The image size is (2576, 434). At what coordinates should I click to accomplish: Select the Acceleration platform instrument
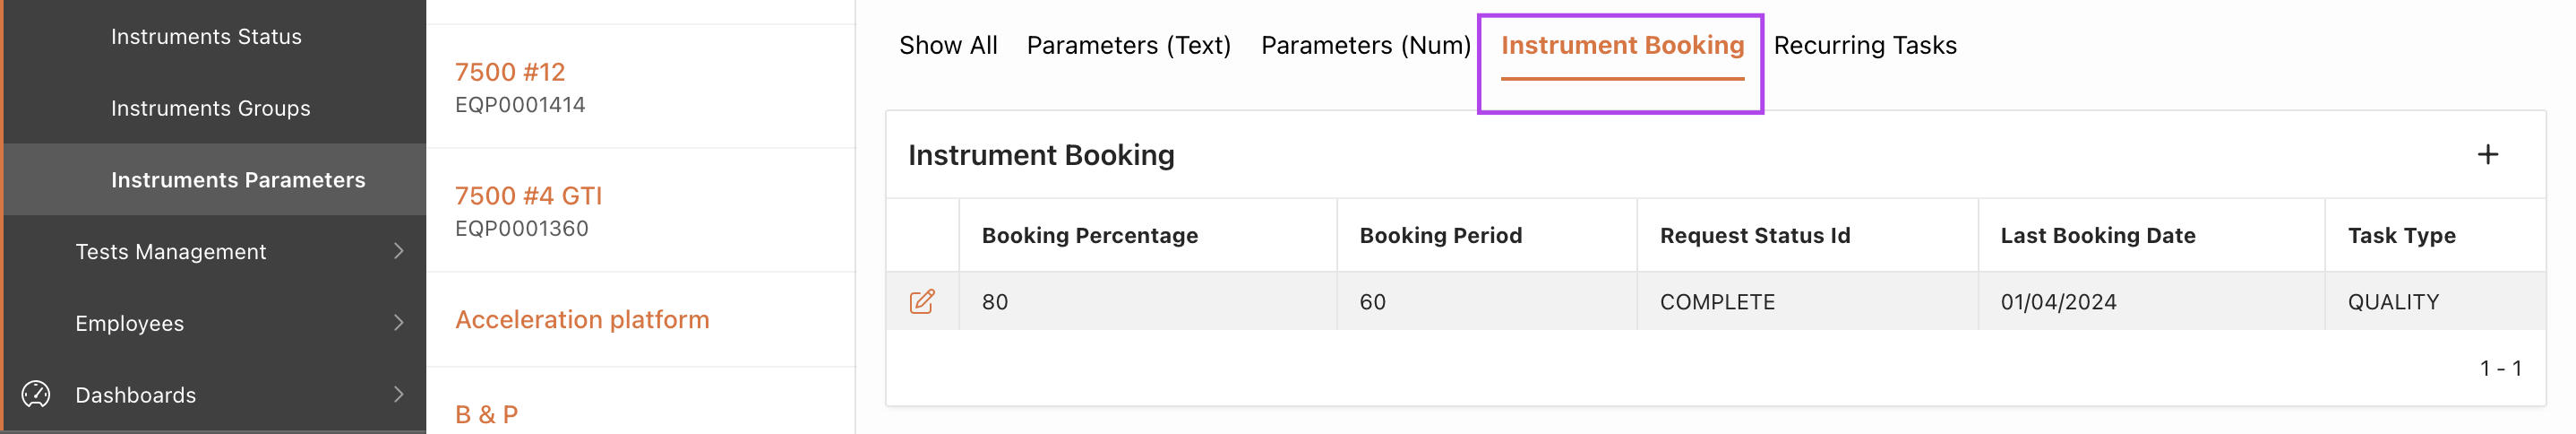pos(582,319)
